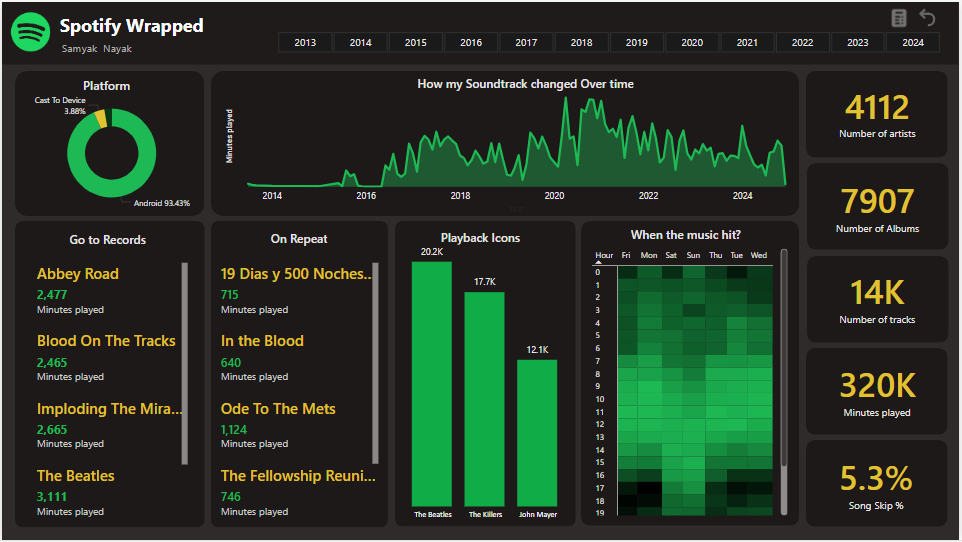Screen dimensions: 962x542
Task: Click the Fri column header in heatmap
Action: point(626,255)
